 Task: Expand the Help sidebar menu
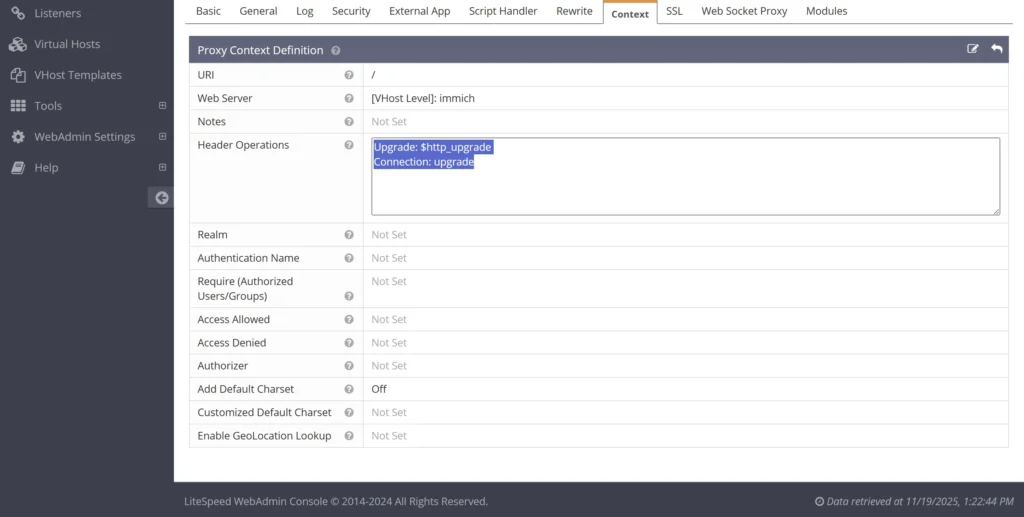click(162, 168)
